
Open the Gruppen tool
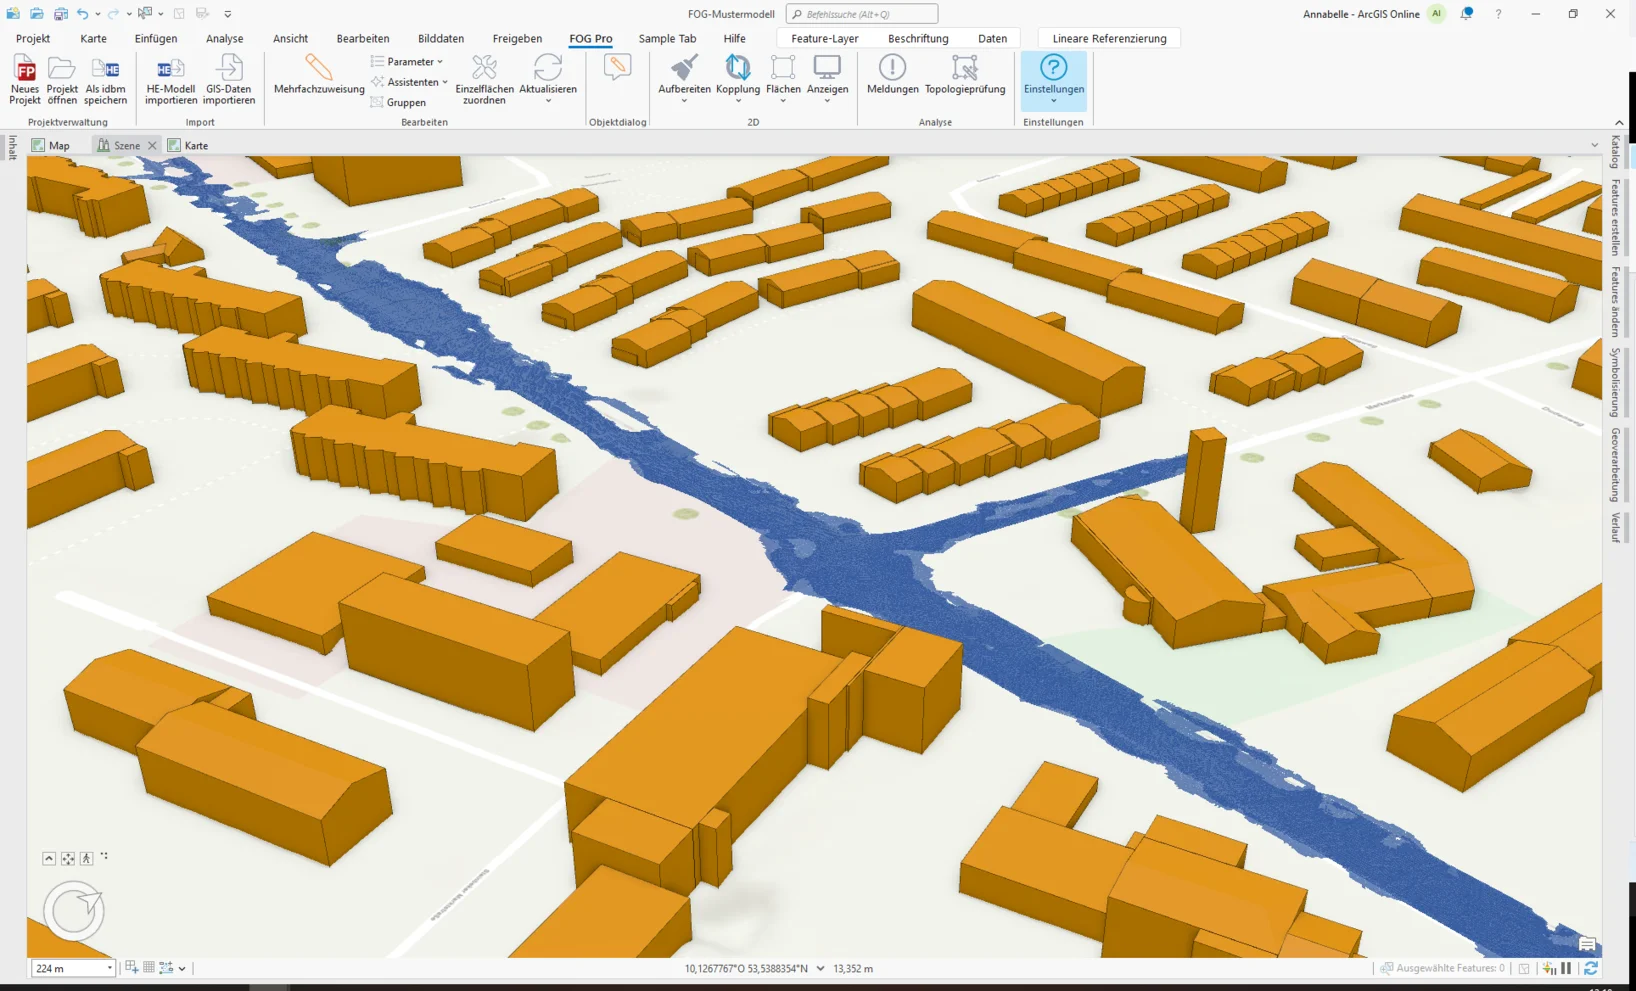[398, 102]
